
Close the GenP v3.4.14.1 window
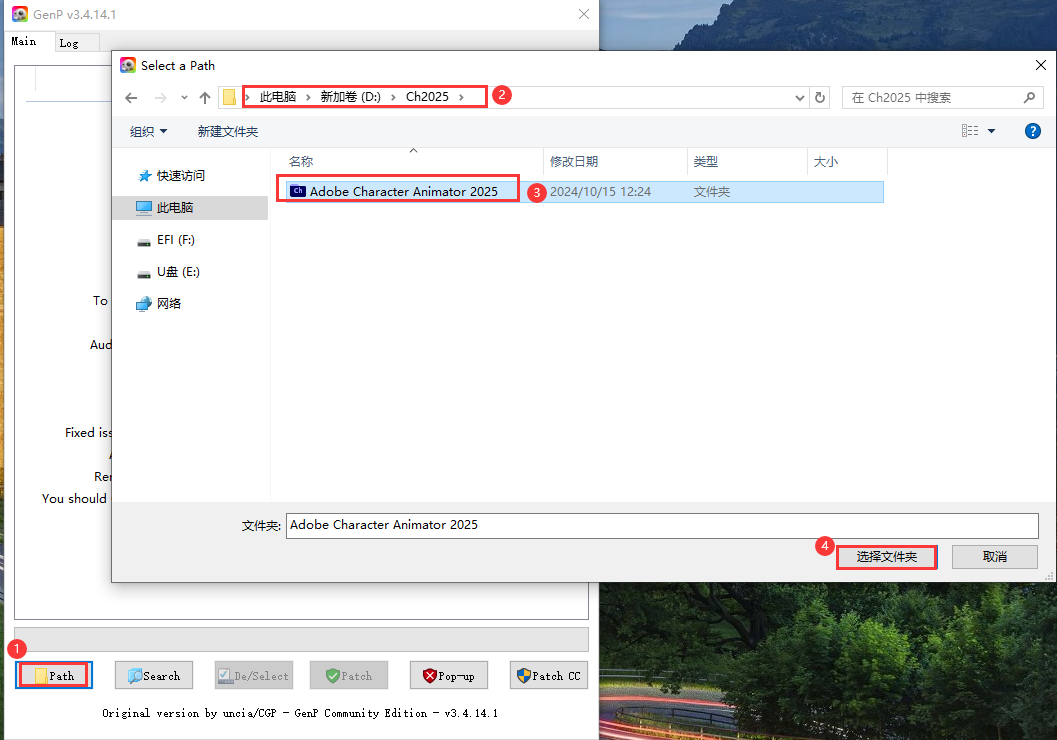[584, 14]
